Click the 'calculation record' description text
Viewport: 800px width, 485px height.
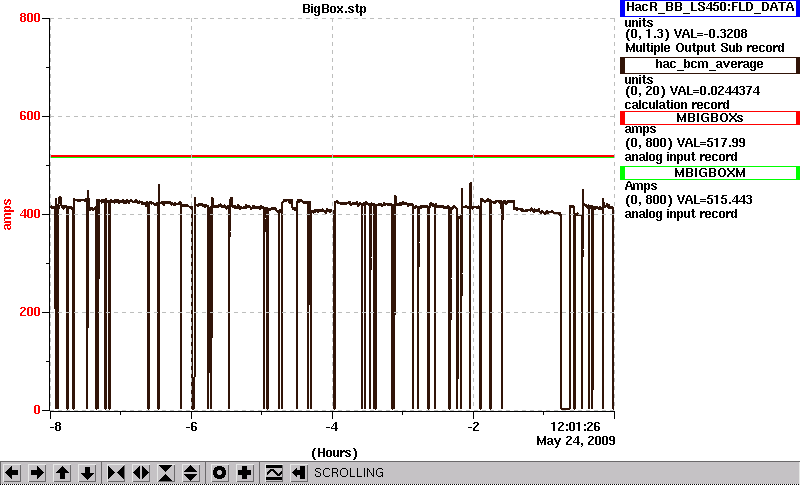pos(677,105)
